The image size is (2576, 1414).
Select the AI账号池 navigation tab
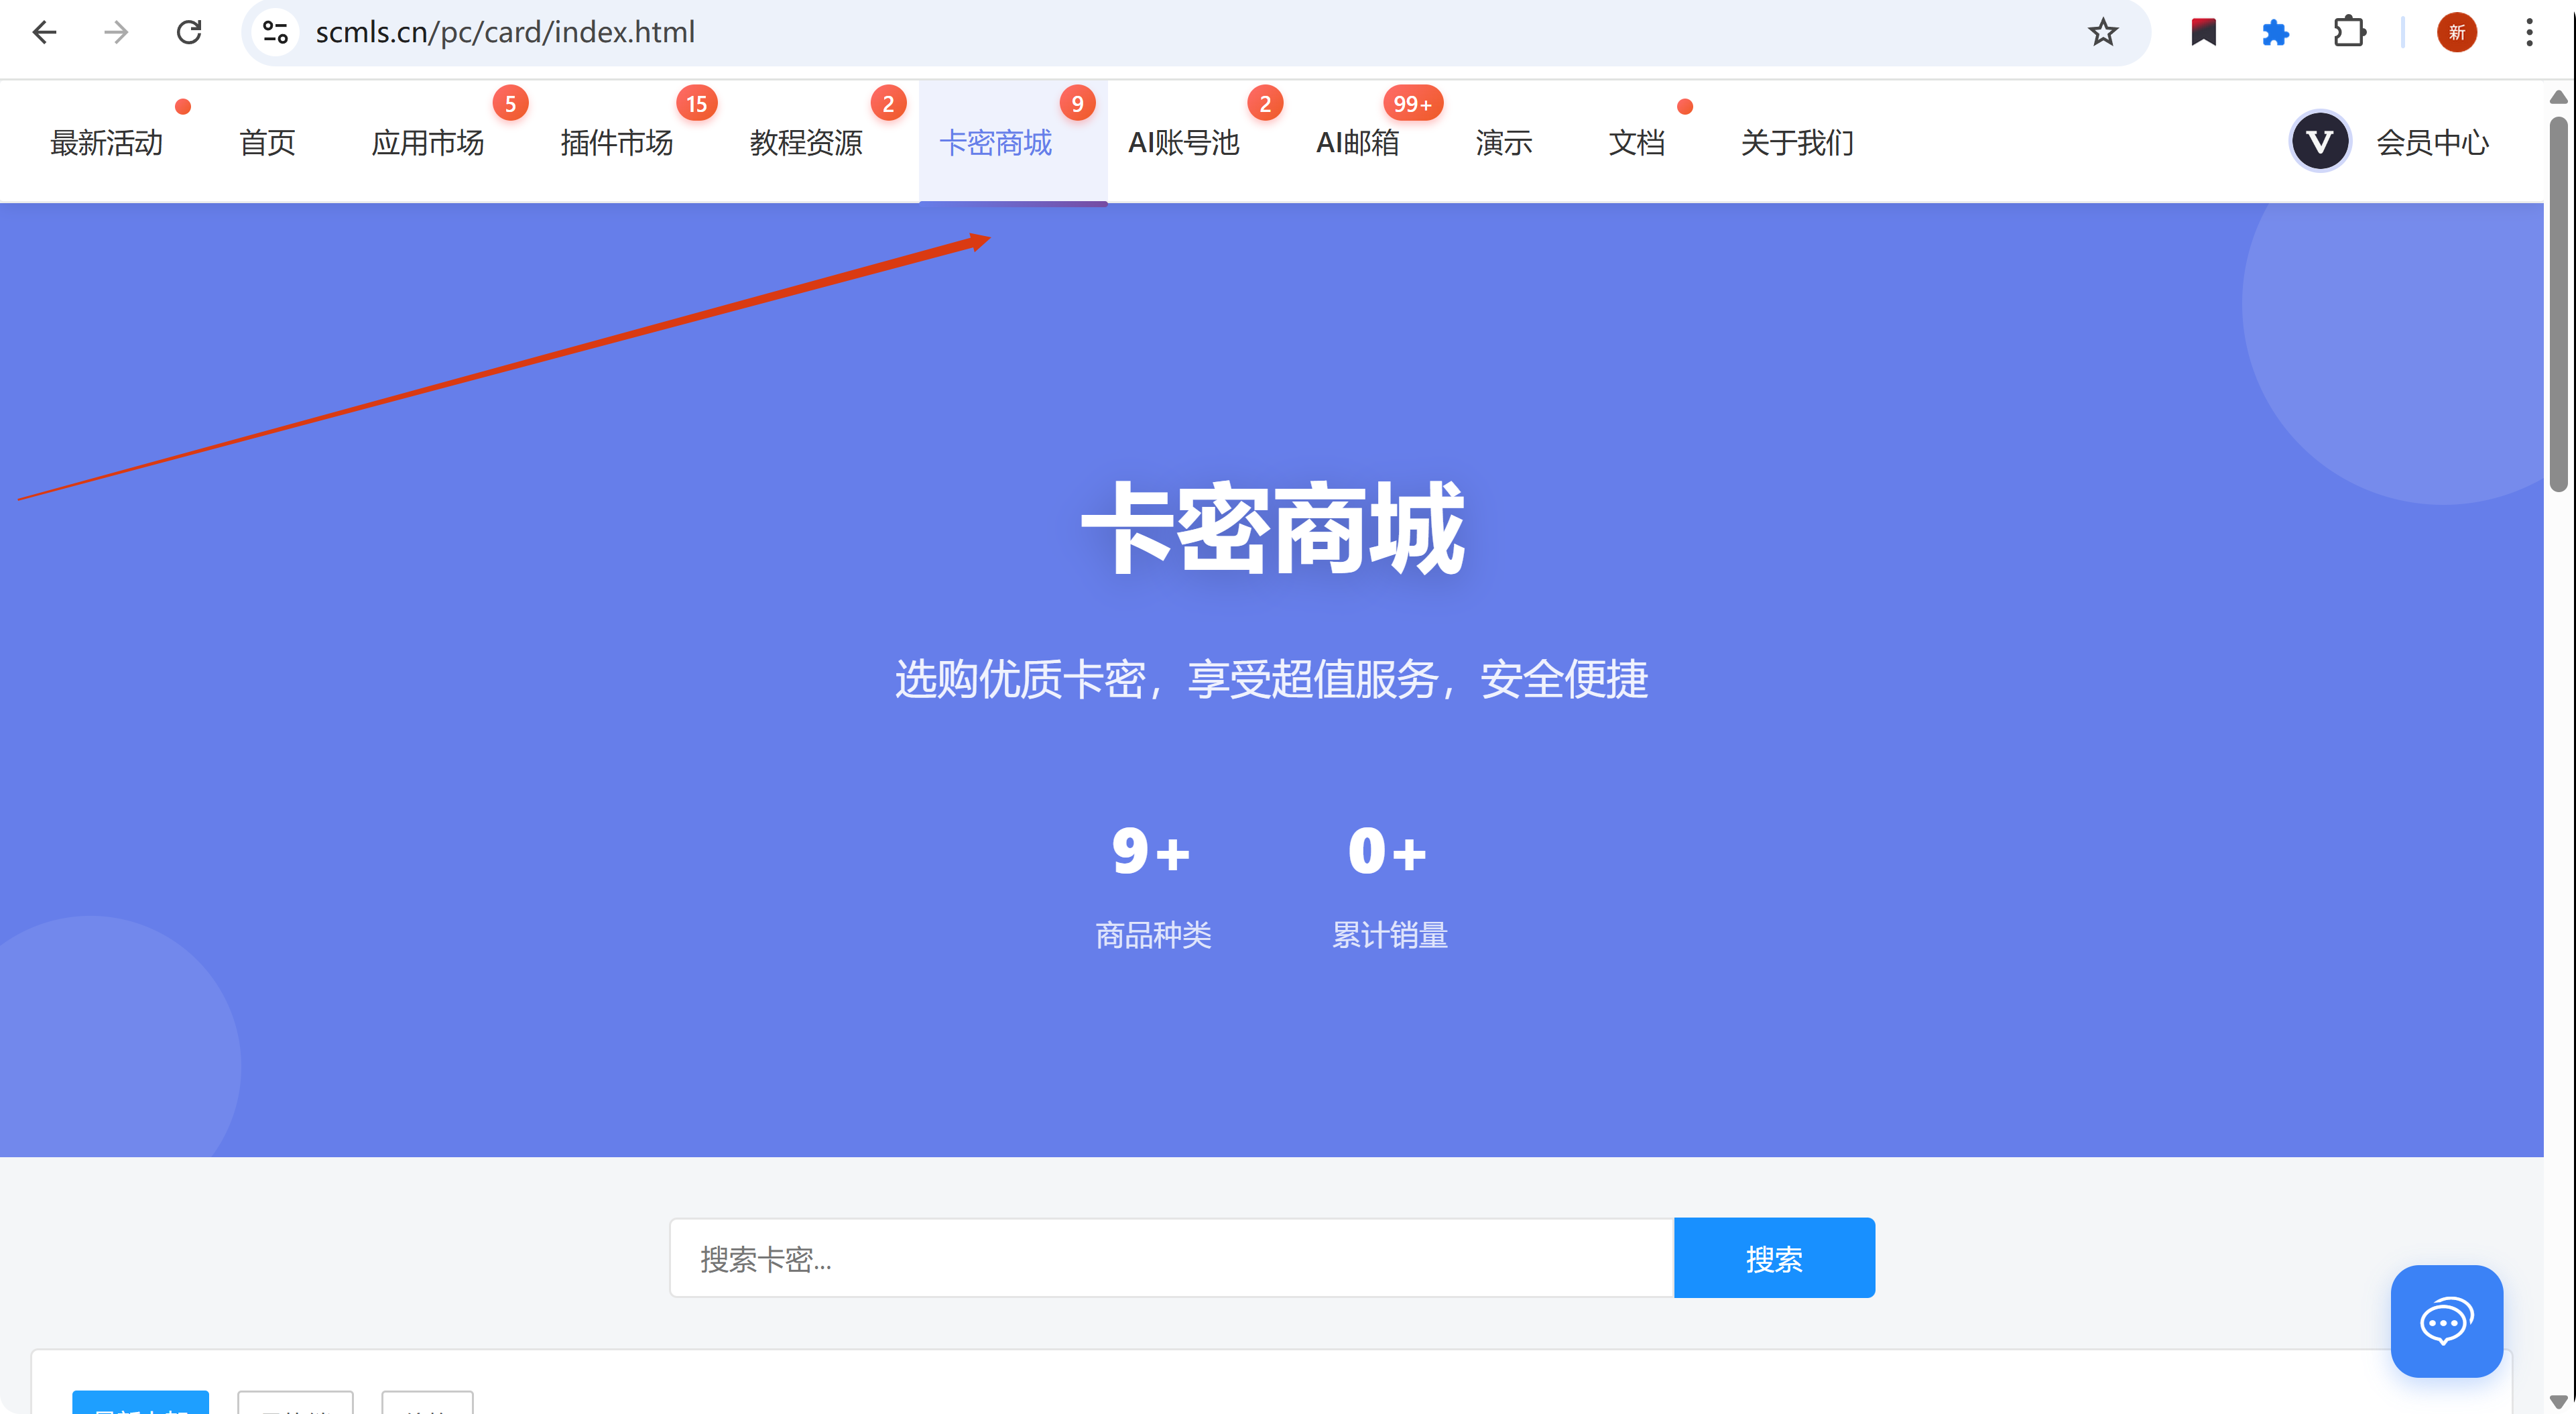(x=1183, y=142)
